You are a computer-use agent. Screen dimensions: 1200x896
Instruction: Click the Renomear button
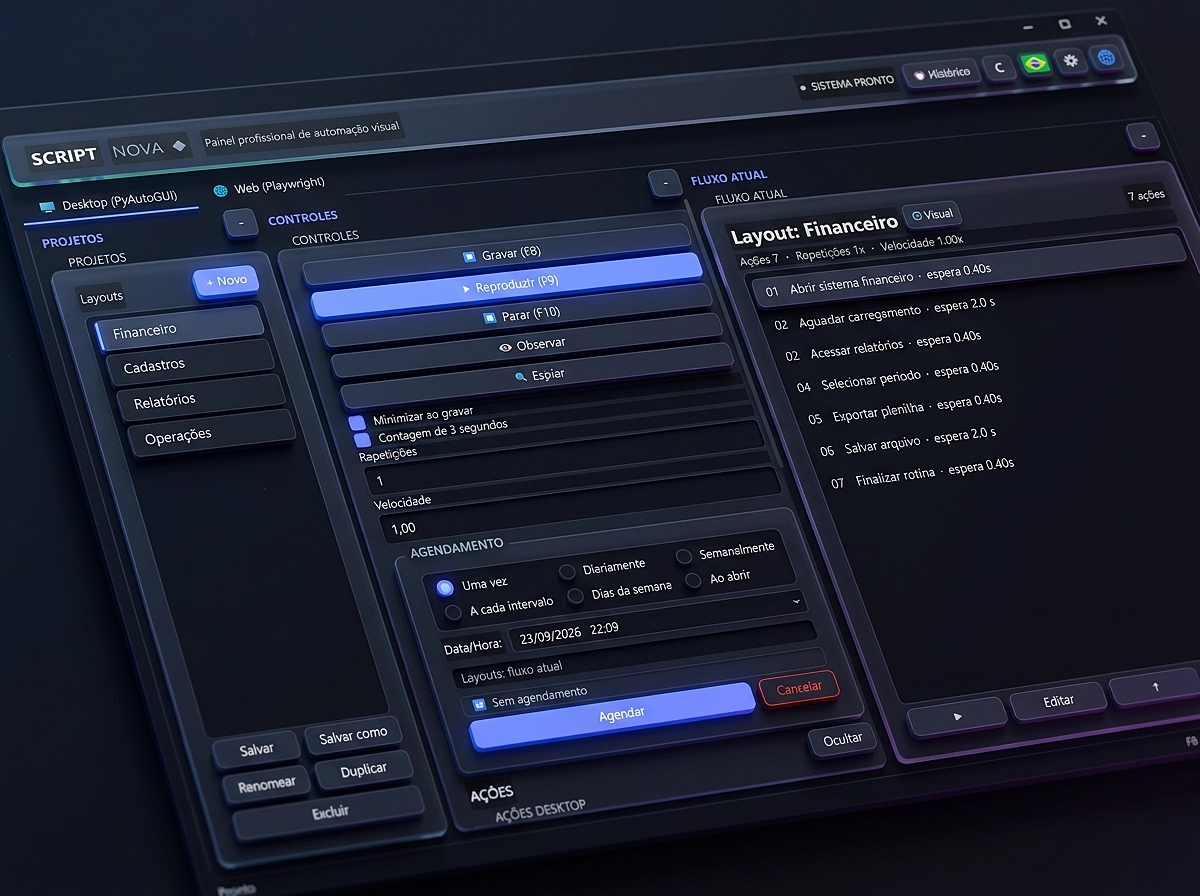tap(267, 786)
